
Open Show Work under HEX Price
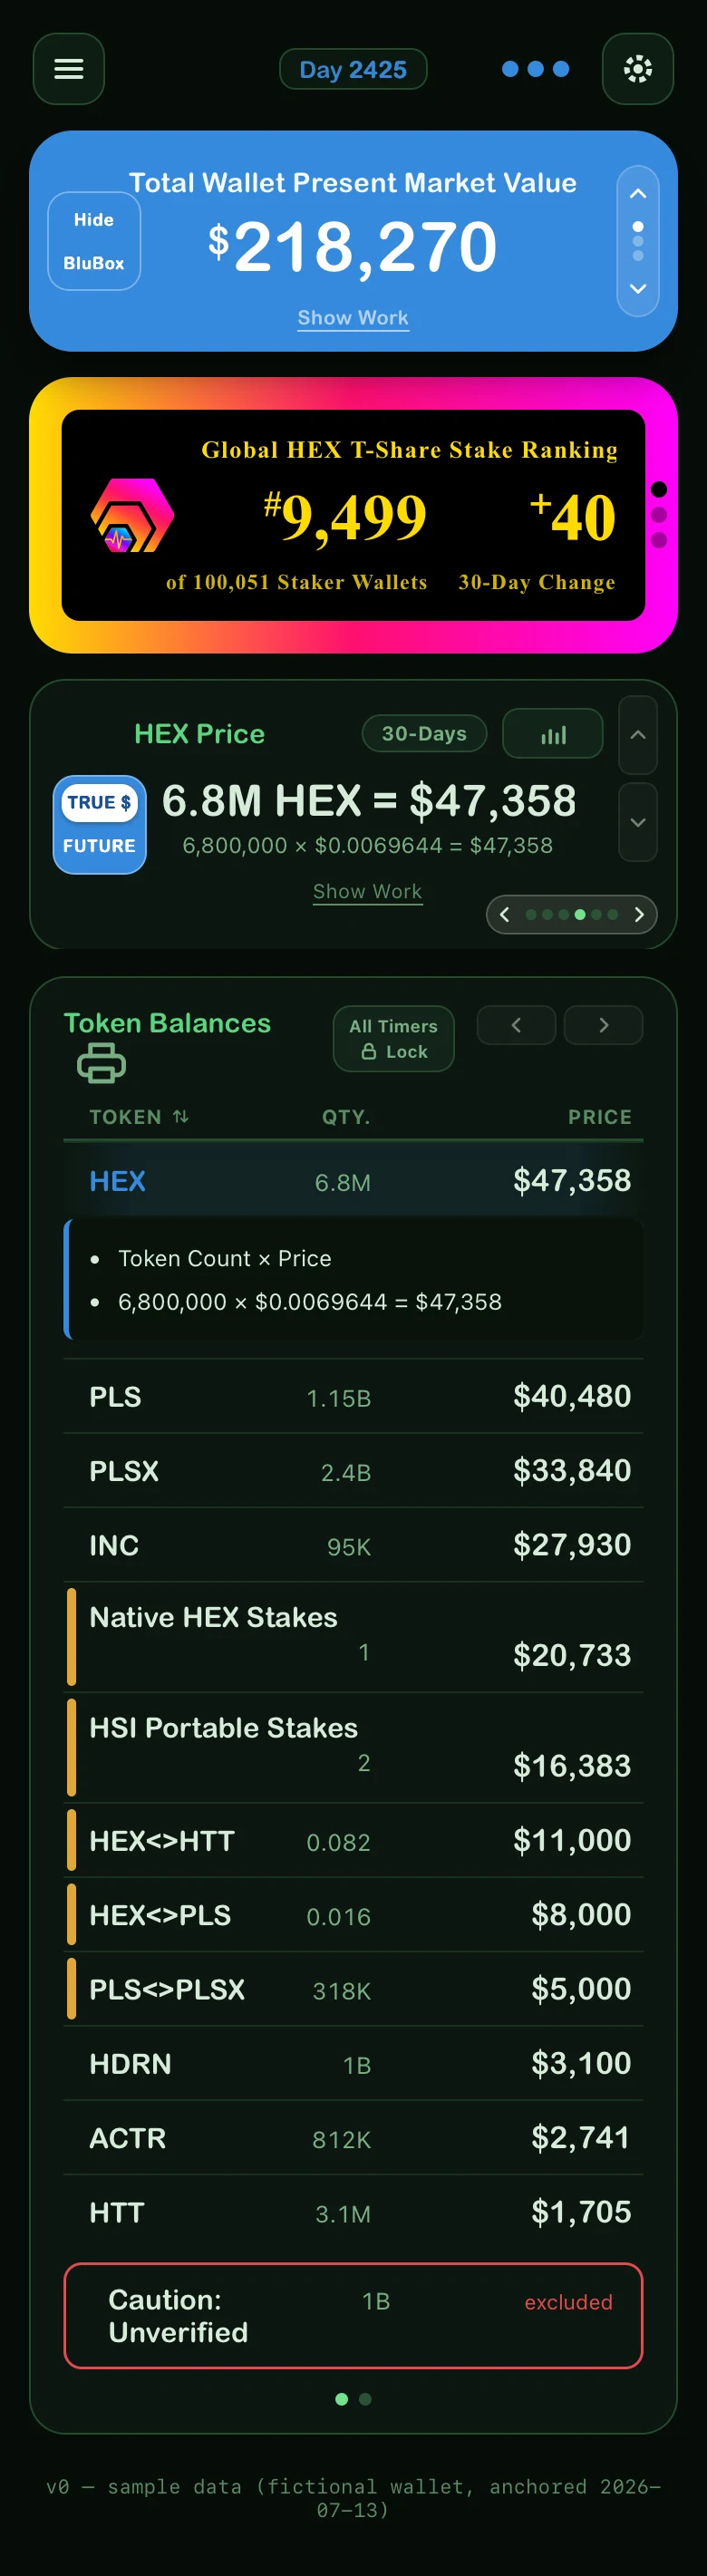[367, 891]
